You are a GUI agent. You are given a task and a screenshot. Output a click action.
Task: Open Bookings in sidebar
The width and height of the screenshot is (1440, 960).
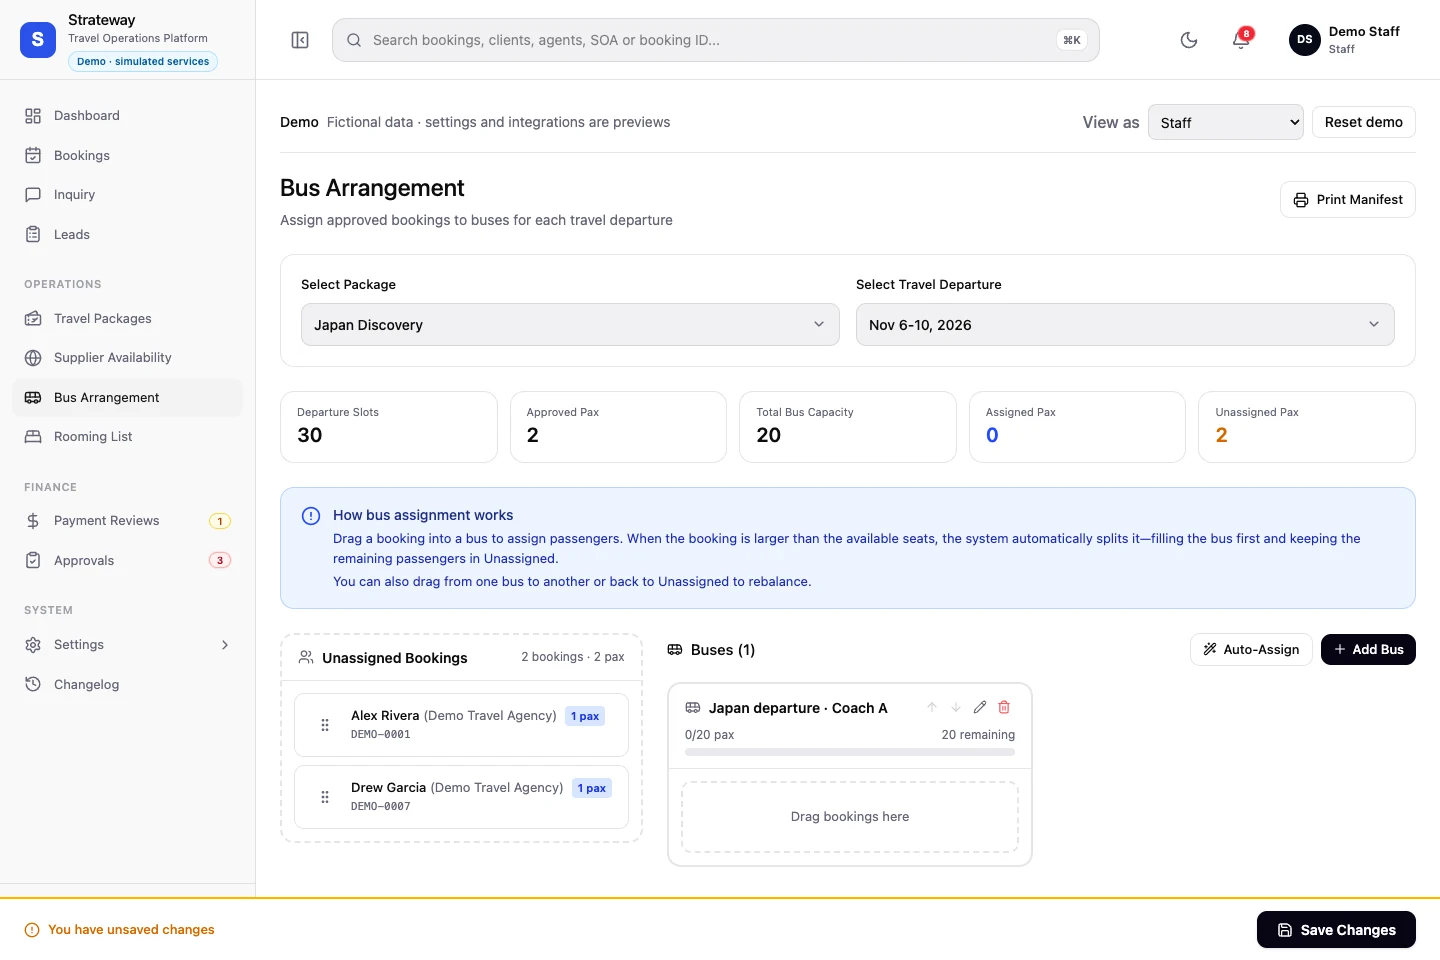click(127, 156)
